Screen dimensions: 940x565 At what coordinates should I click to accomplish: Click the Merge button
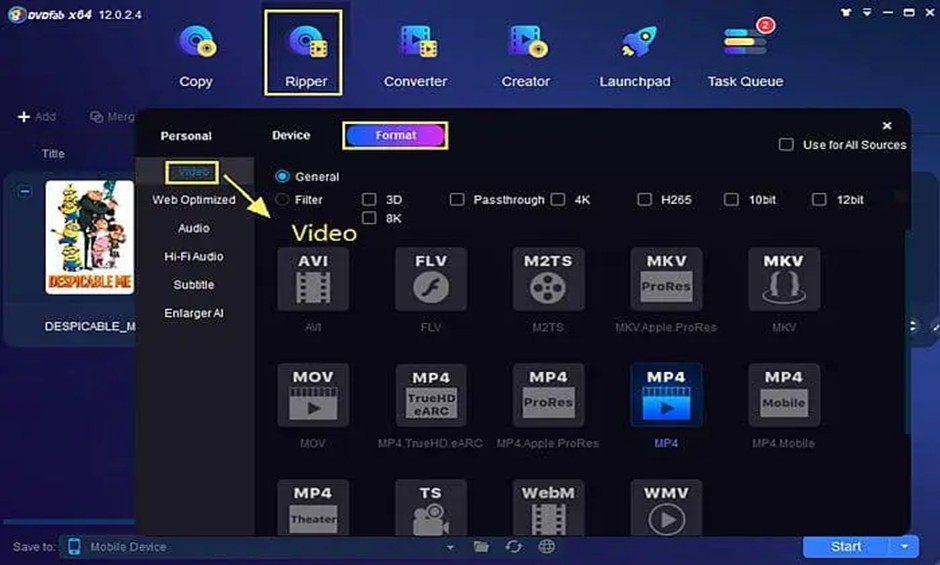coord(112,116)
